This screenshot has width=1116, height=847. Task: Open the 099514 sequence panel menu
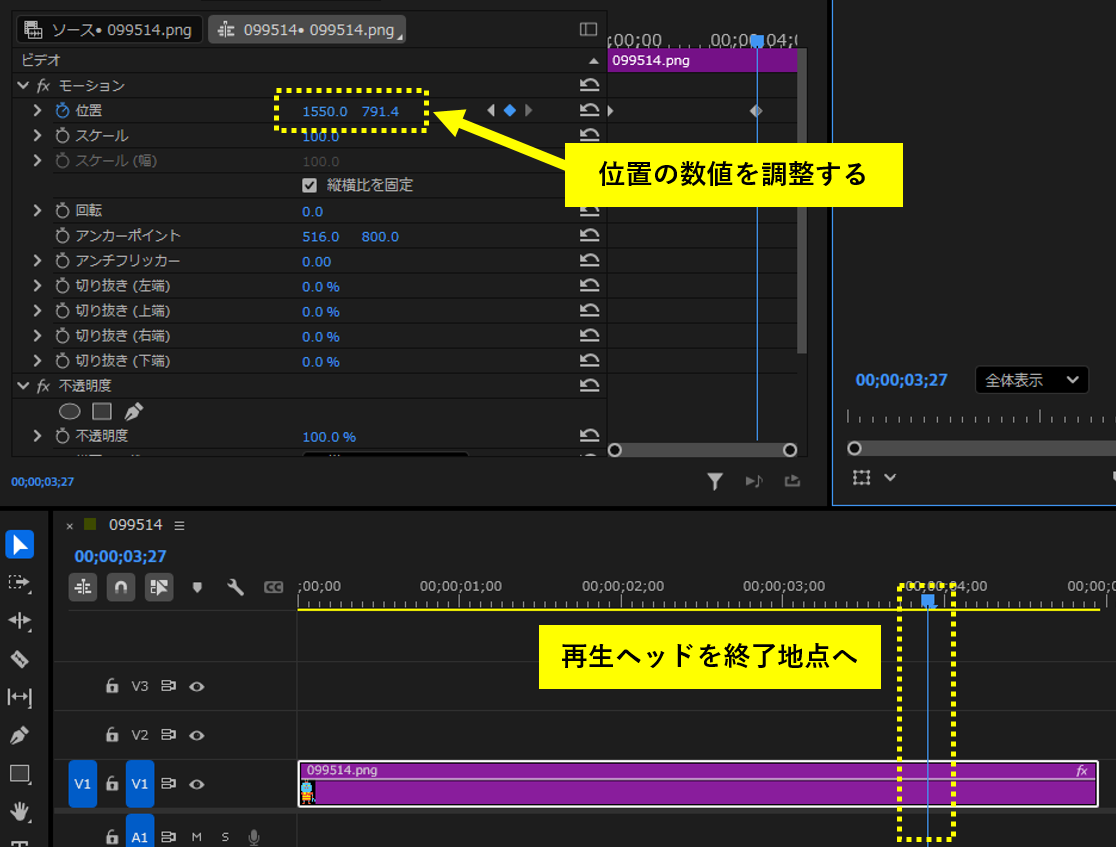[180, 525]
